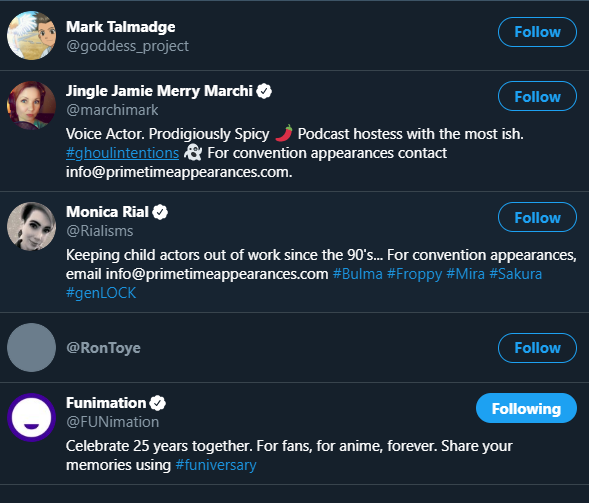
Task: Click verified badge beside Monica Rial
Action: tap(160, 212)
